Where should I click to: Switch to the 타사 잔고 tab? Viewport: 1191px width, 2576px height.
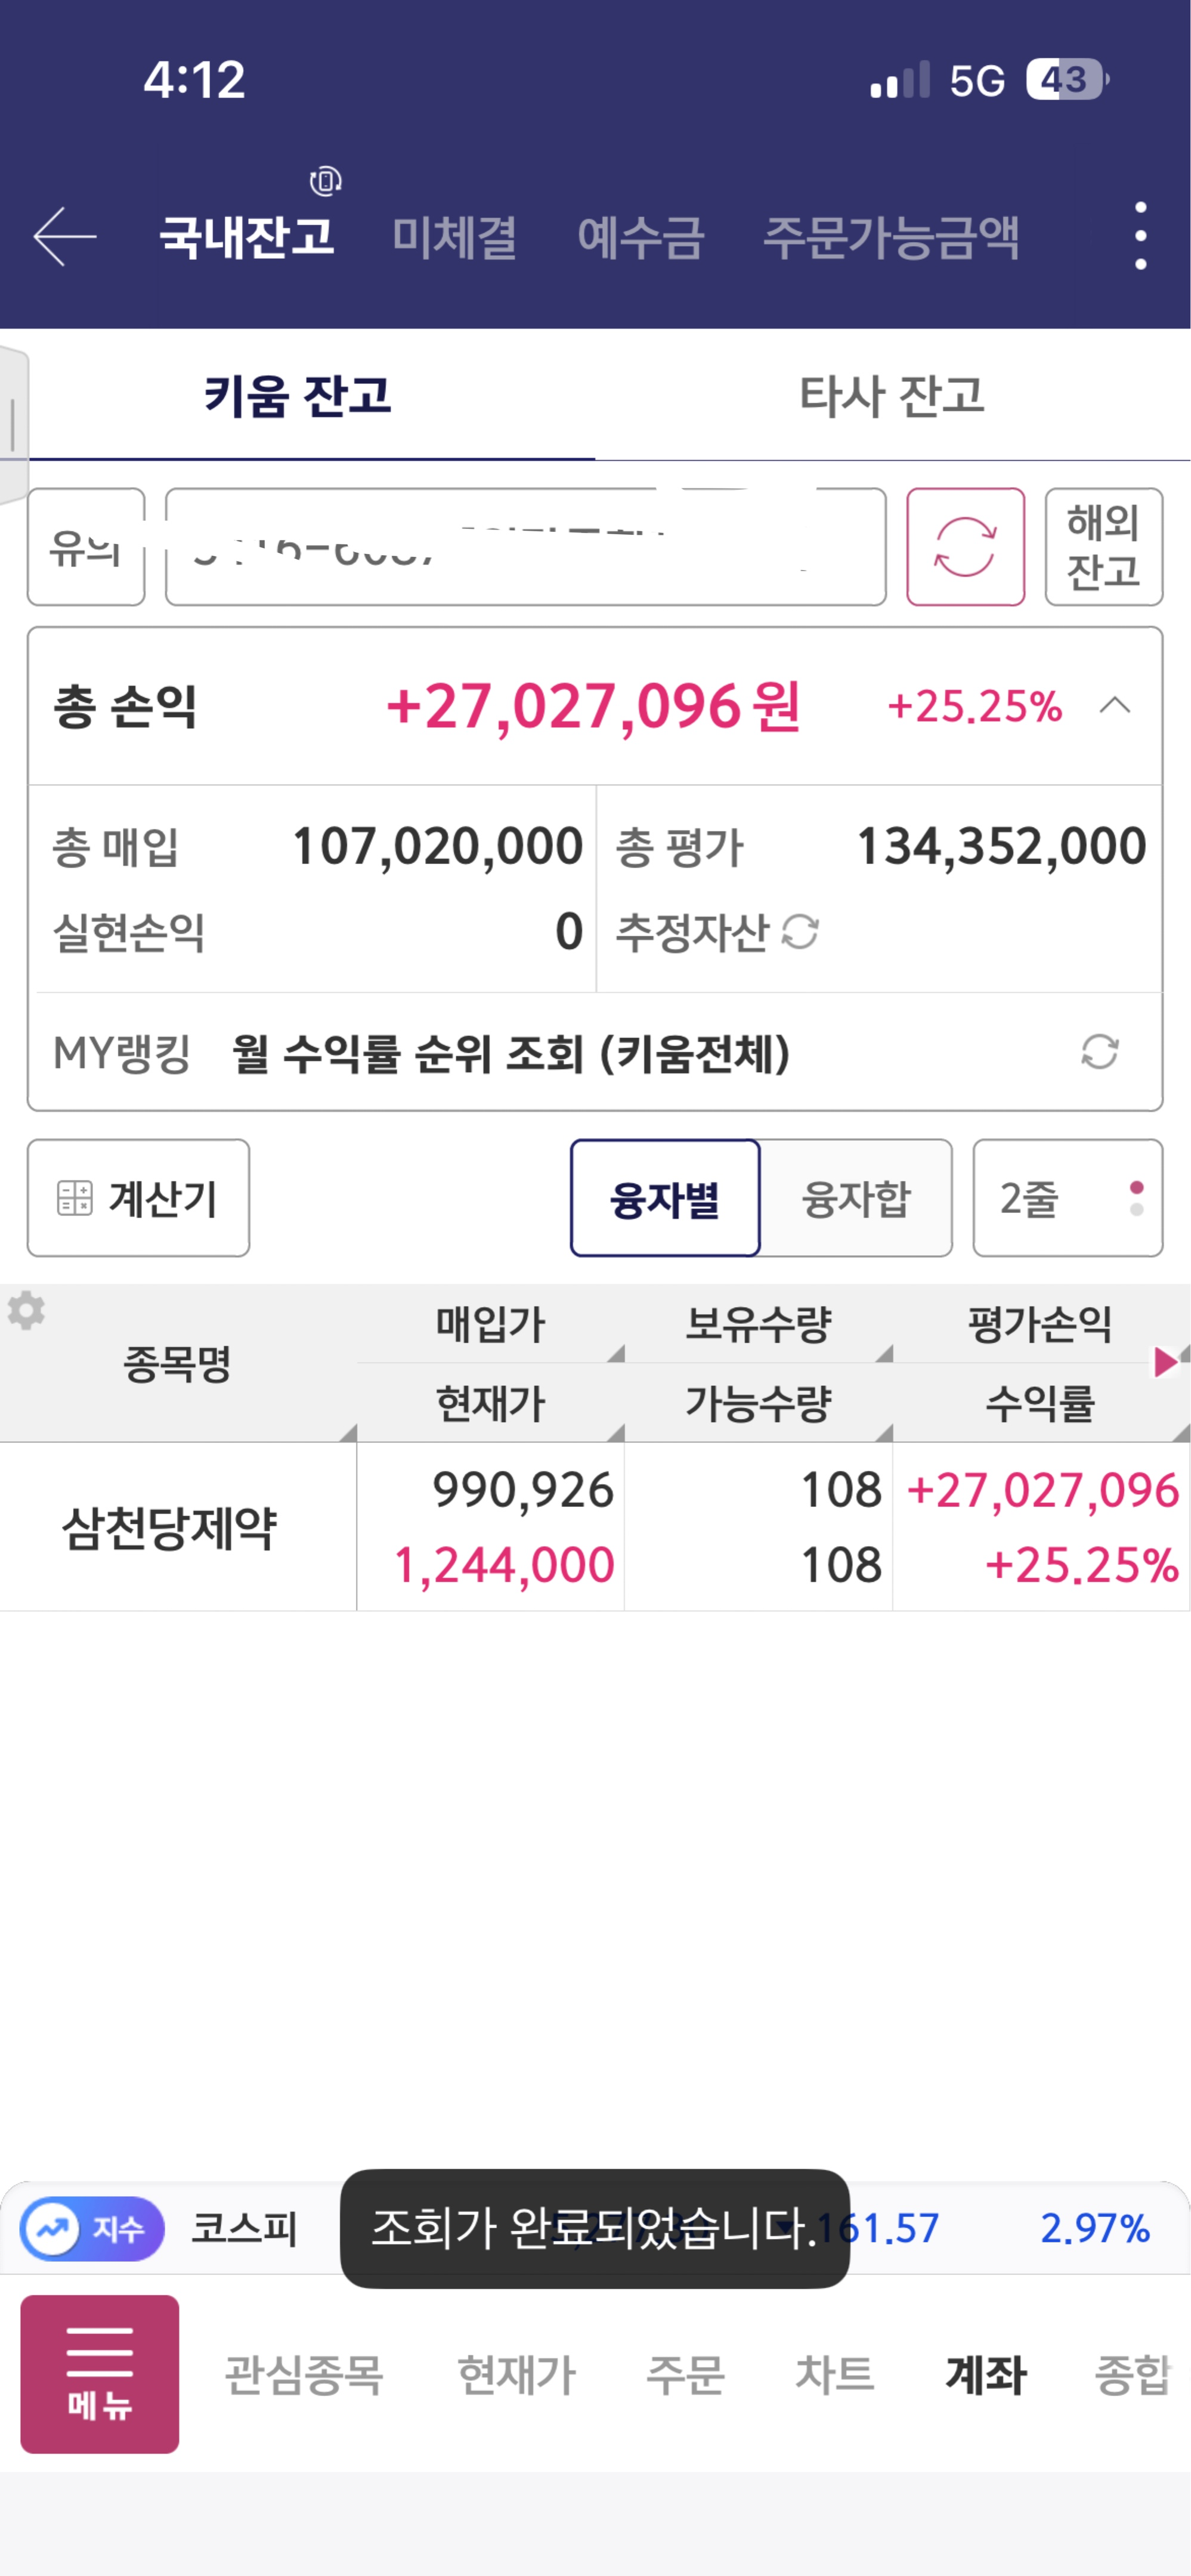[892, 395]
